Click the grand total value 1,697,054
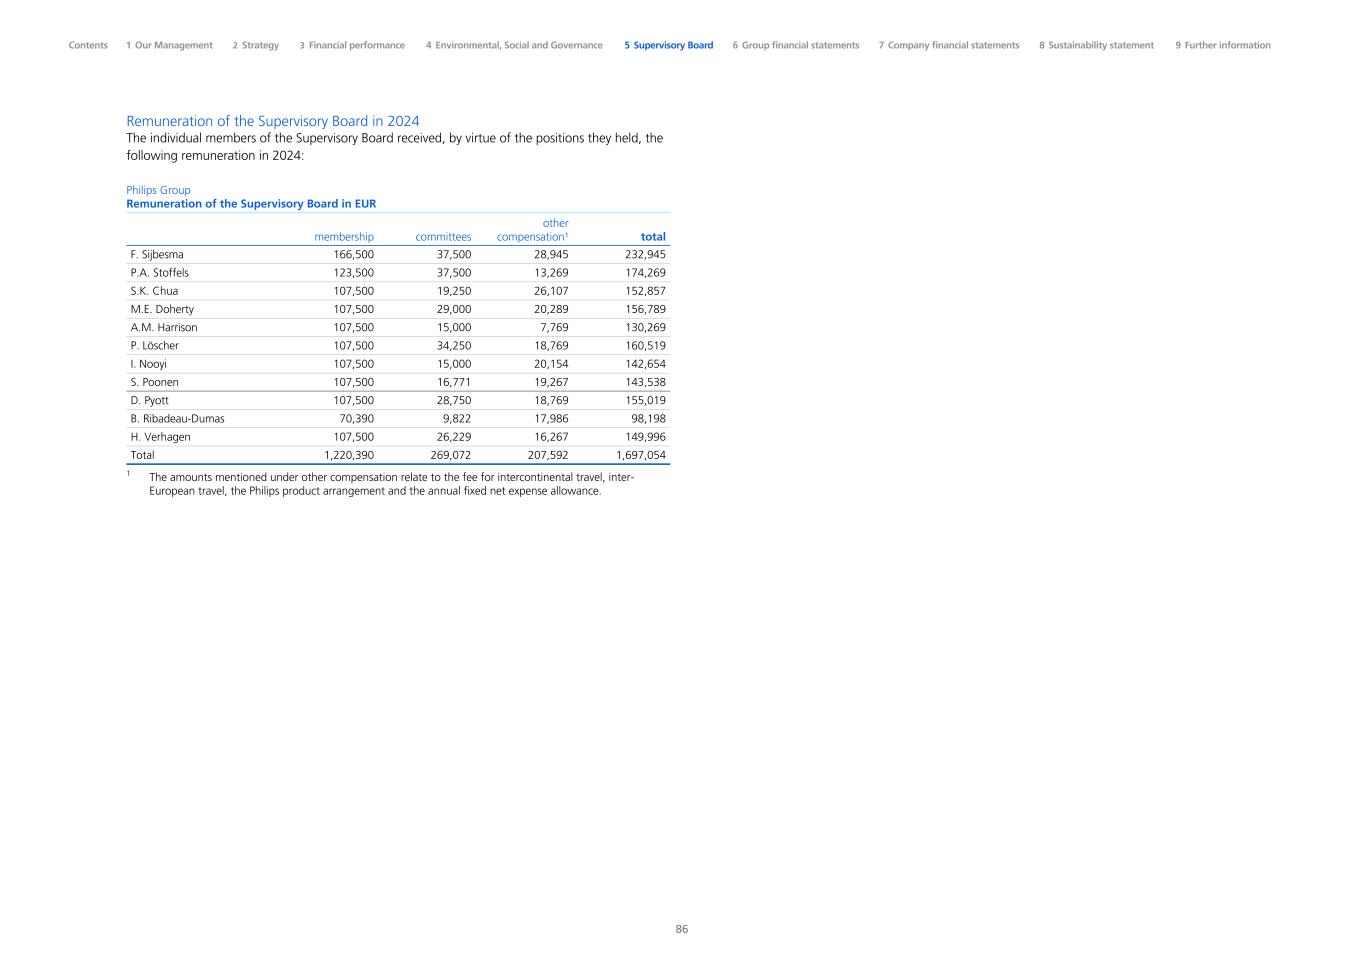 point(641,455)
